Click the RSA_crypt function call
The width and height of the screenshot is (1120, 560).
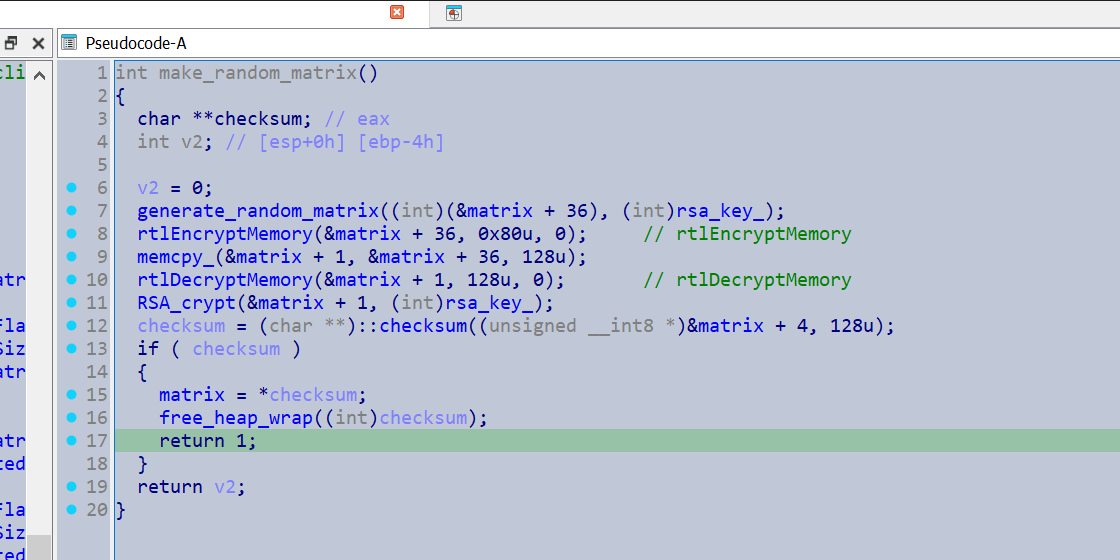186,302
